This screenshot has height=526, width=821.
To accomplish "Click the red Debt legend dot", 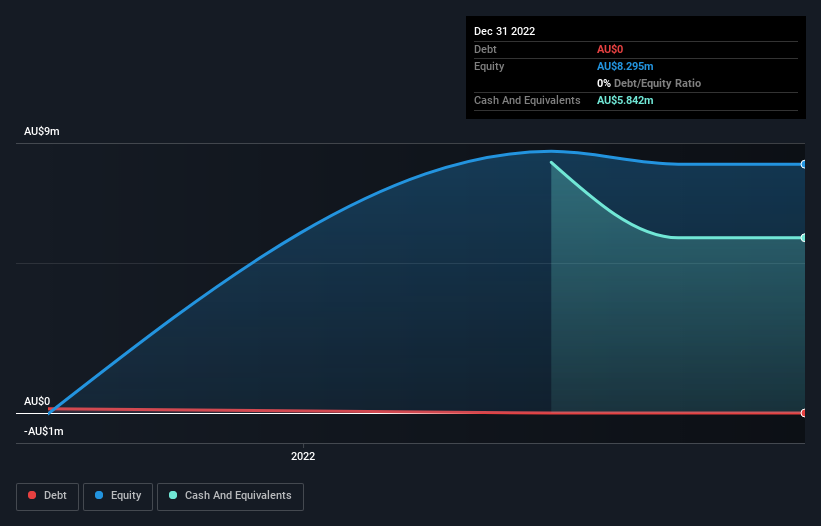I will [x=32, y=495].
